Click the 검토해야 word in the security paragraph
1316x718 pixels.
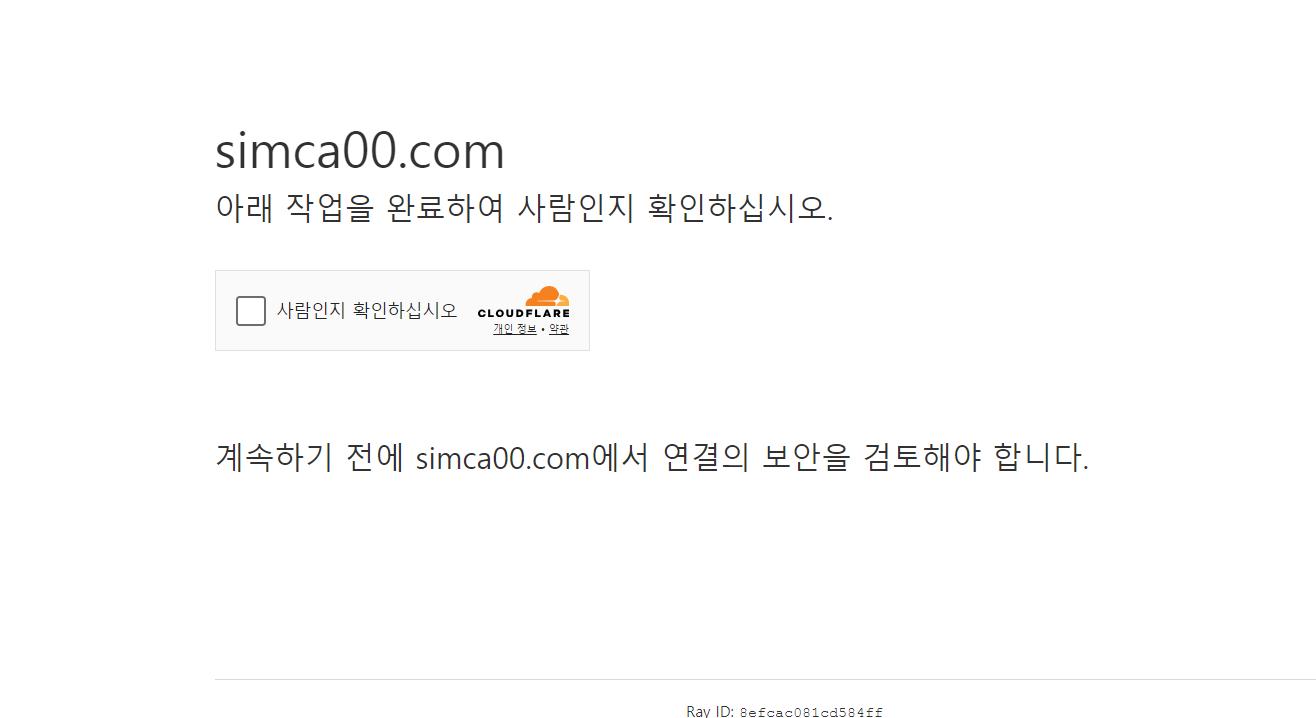(922, 458)
